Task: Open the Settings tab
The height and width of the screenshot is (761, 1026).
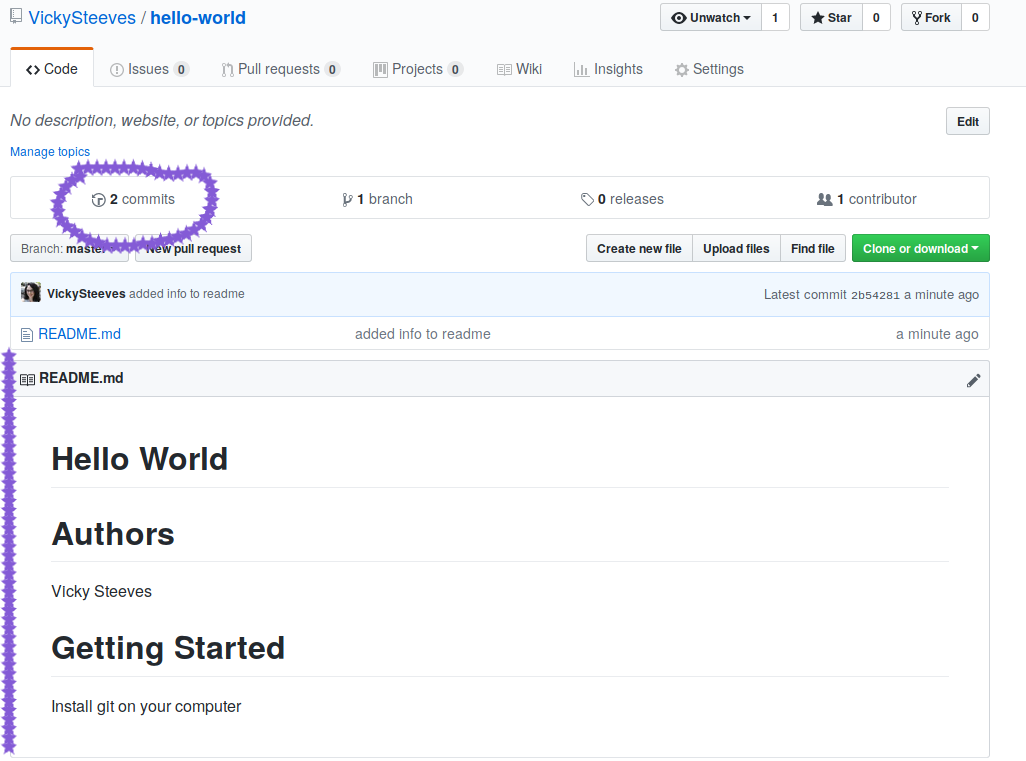Action: tap(709, 69)
